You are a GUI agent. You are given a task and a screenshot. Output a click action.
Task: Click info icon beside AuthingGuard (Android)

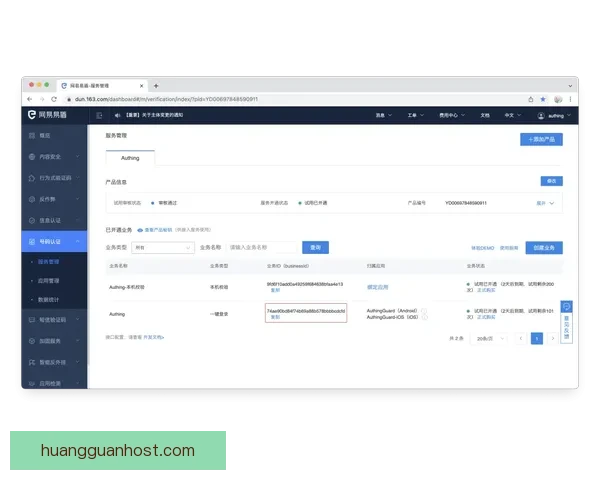pos(424,311)
